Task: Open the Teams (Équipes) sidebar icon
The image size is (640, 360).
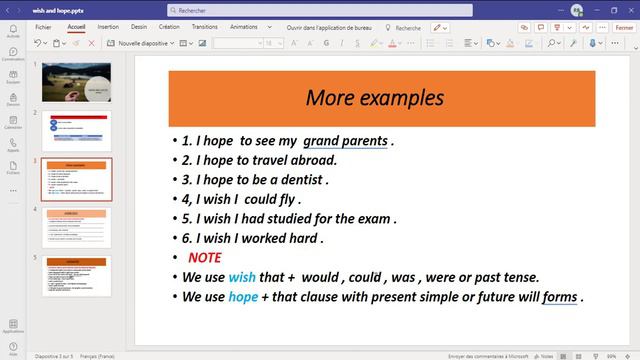Action: pyautogui.click(x=13, y=77)
